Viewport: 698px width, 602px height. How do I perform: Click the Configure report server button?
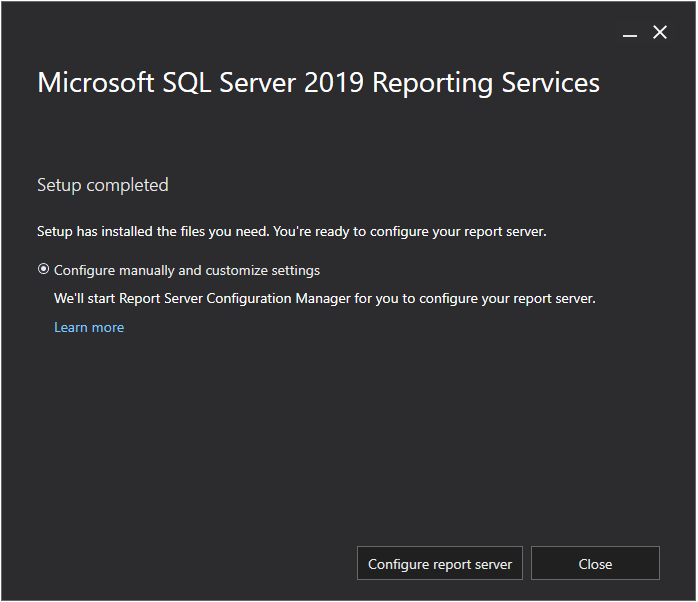[440, 563]
